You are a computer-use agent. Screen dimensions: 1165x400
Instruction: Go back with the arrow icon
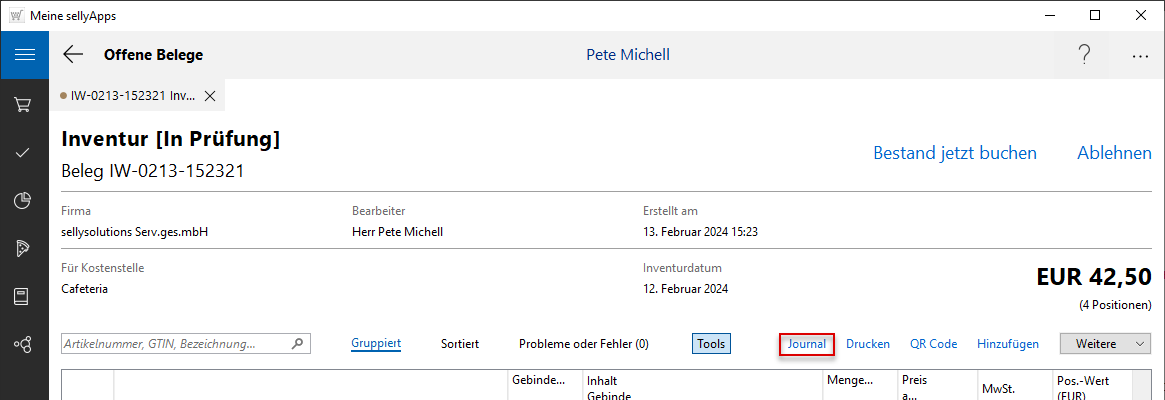[73, 55]
